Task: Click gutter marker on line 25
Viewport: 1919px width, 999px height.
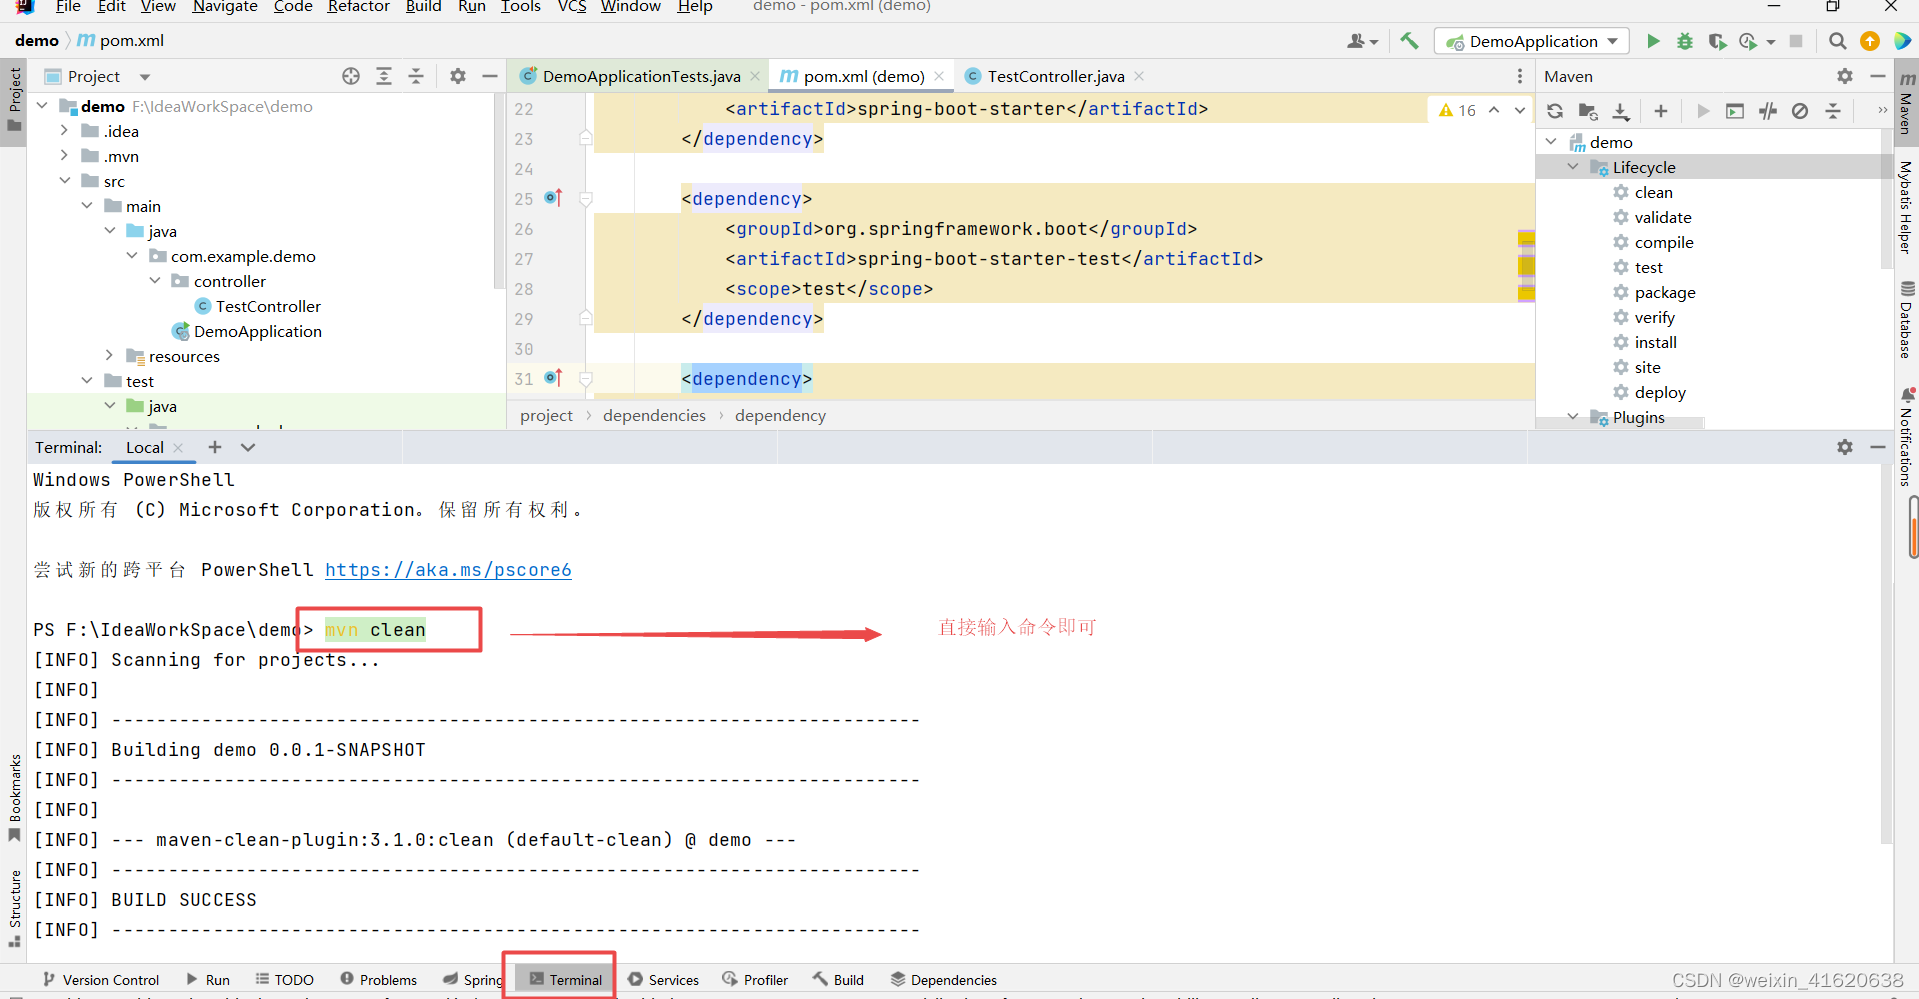Action: 554,198
